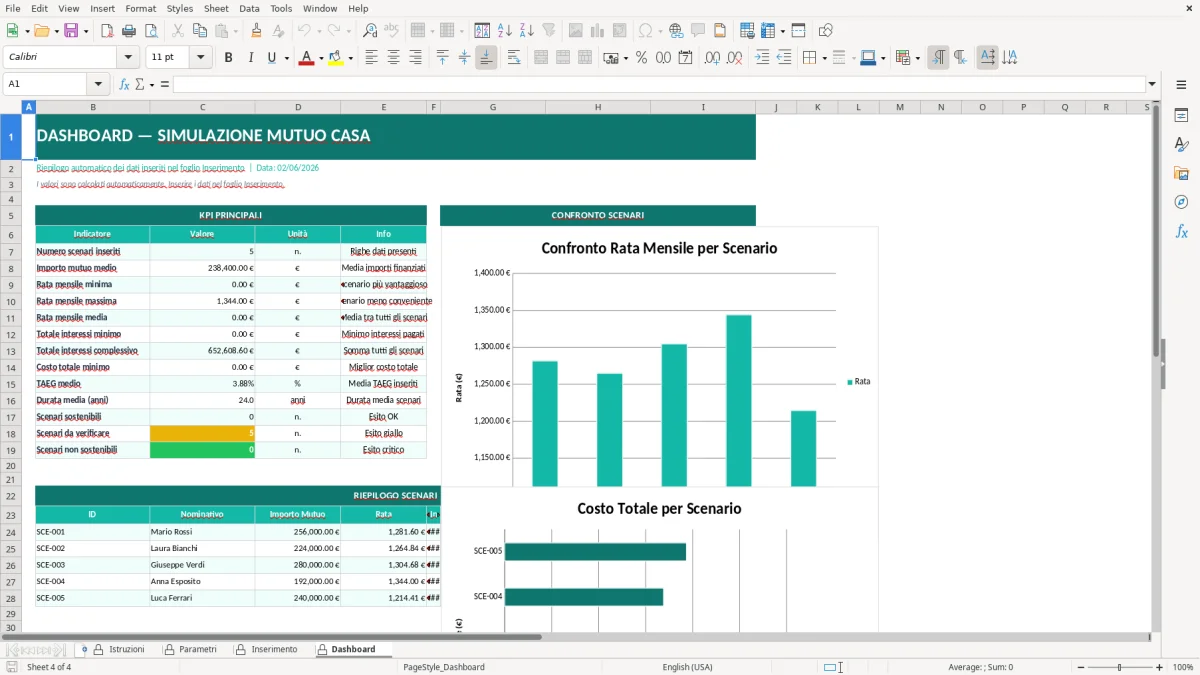This screenshot has height=675, width=1200.
Task: Open font name dropdown
Action: click(127, 58)
